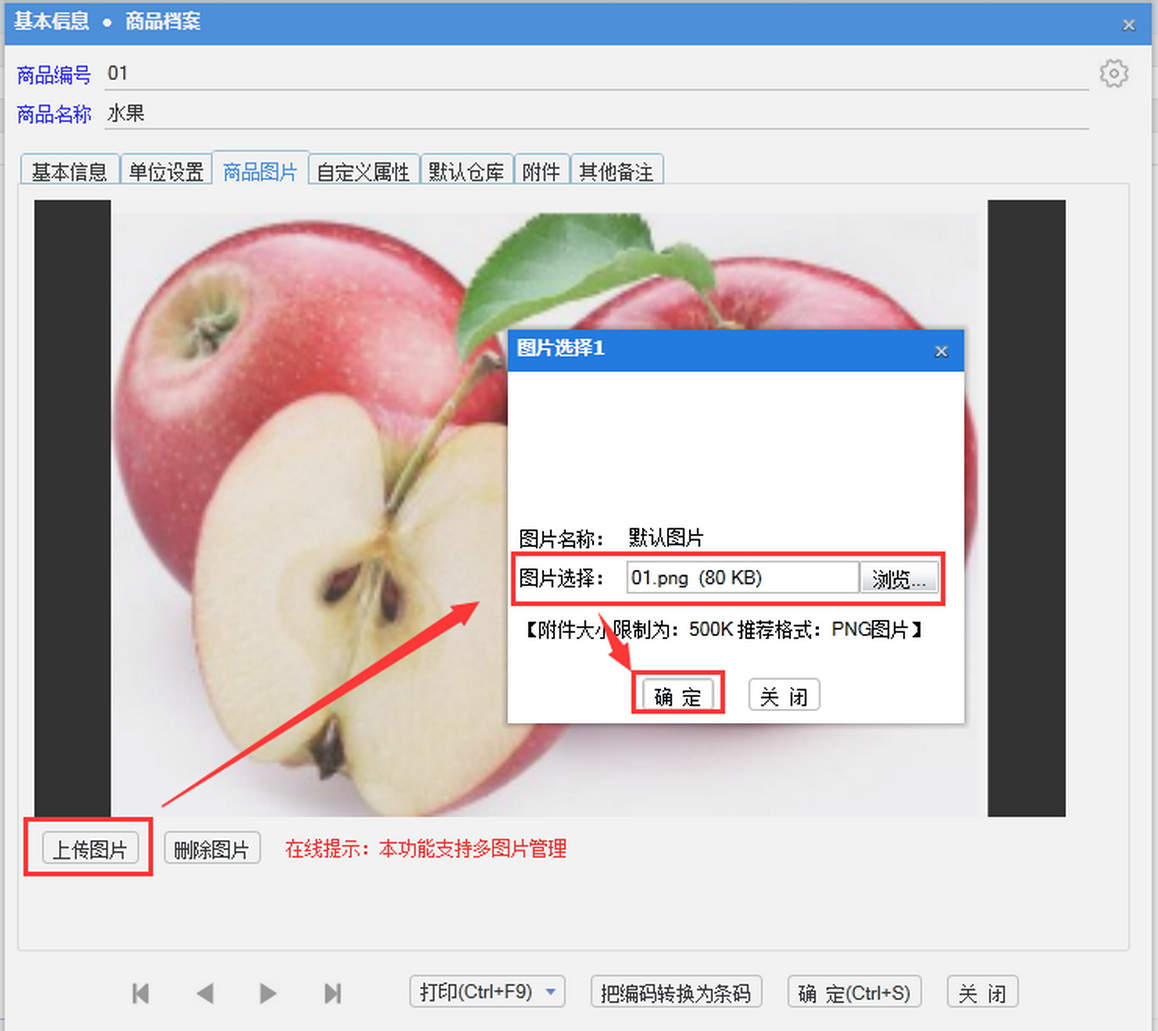Click the settings gear icon

point(1113,74)
